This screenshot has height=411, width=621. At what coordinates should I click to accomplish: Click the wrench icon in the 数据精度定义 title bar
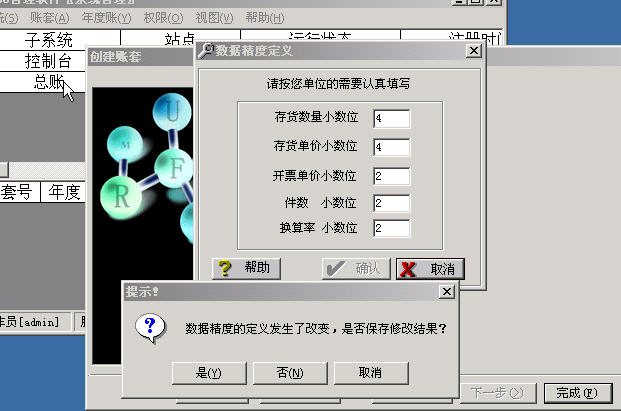206,51
